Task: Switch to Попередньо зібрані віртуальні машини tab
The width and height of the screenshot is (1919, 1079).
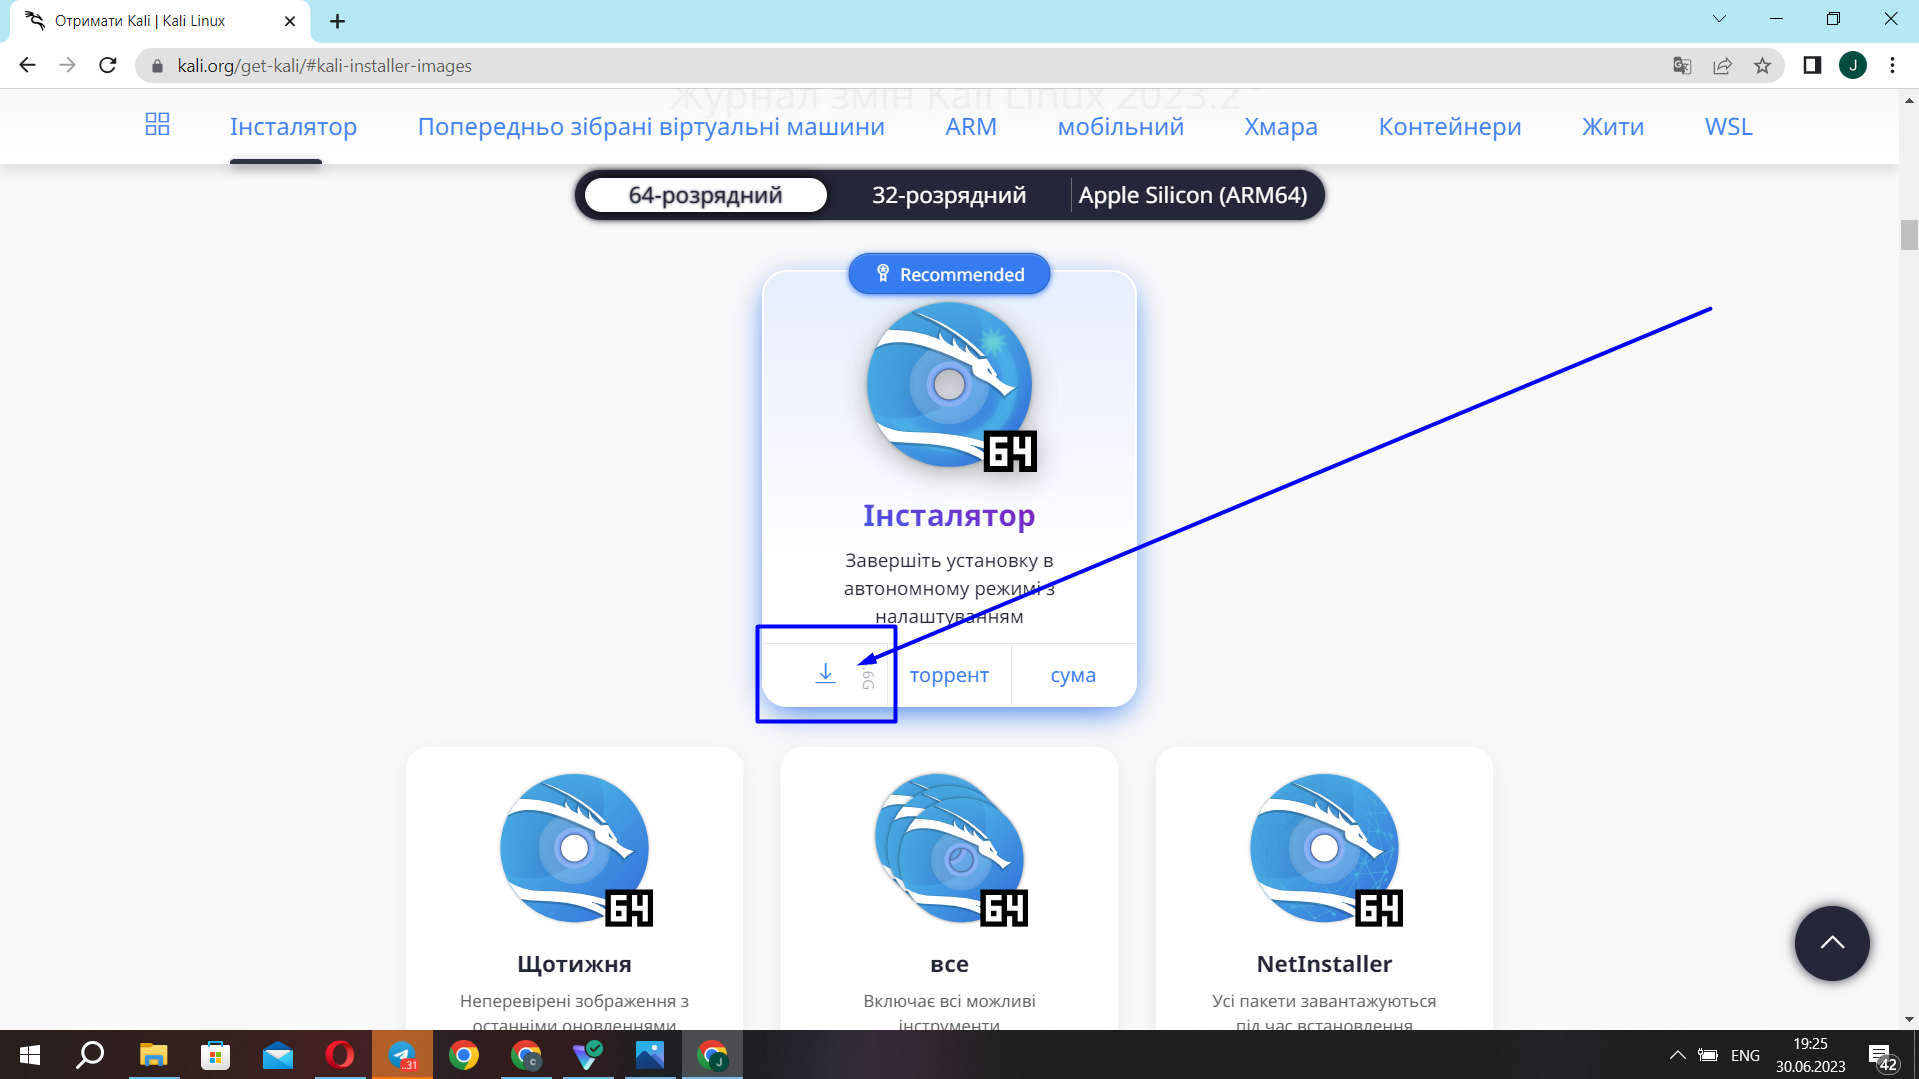Action: tap(651, 127)
